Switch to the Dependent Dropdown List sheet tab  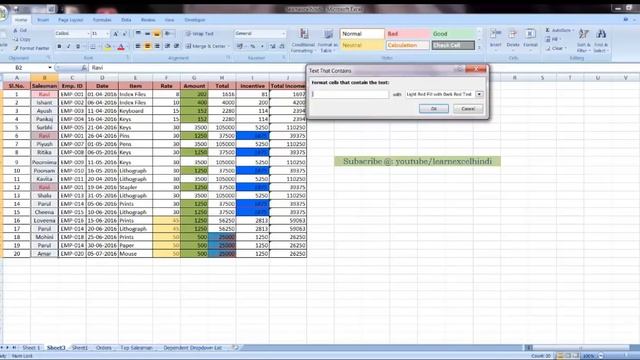pos(192,348)
